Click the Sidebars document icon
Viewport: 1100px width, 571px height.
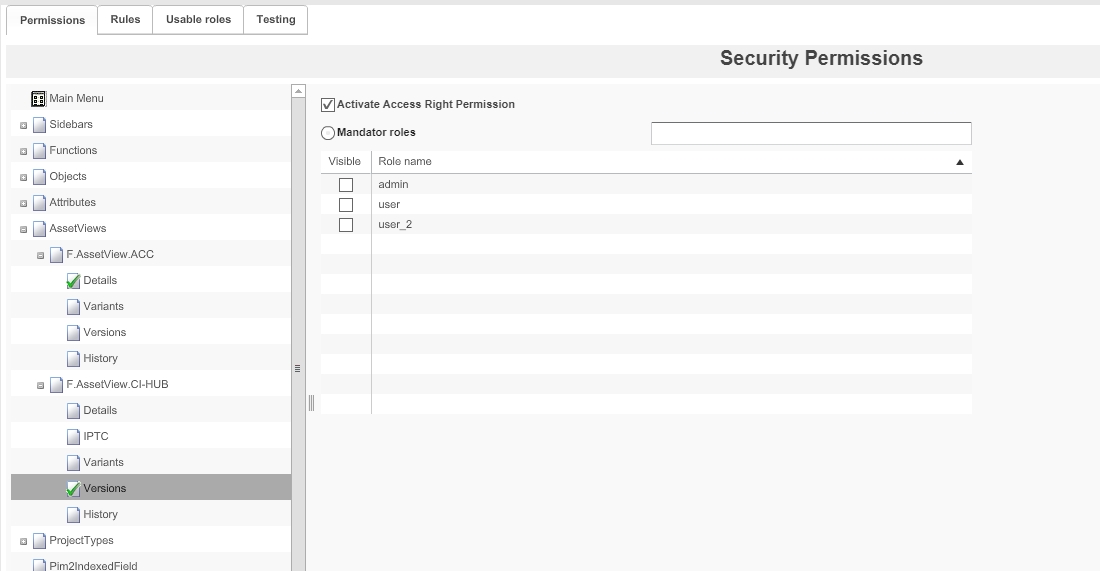[39, 125]
